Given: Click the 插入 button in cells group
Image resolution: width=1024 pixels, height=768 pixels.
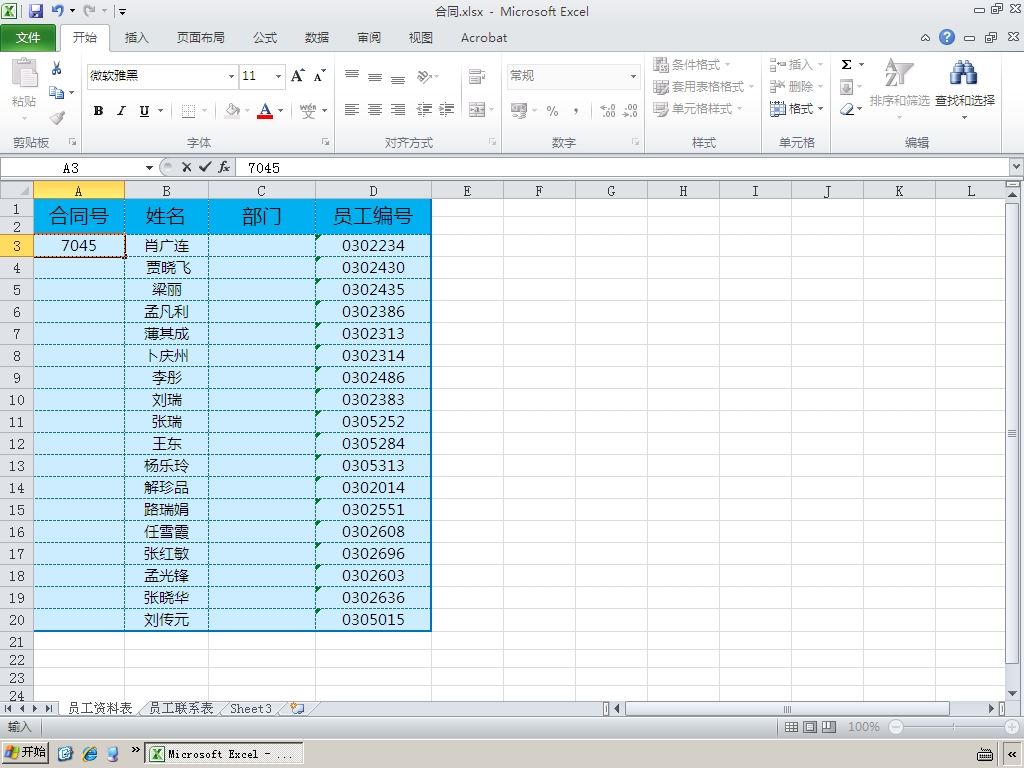Looking at the screenshot, I should click(x=797, y=64).
